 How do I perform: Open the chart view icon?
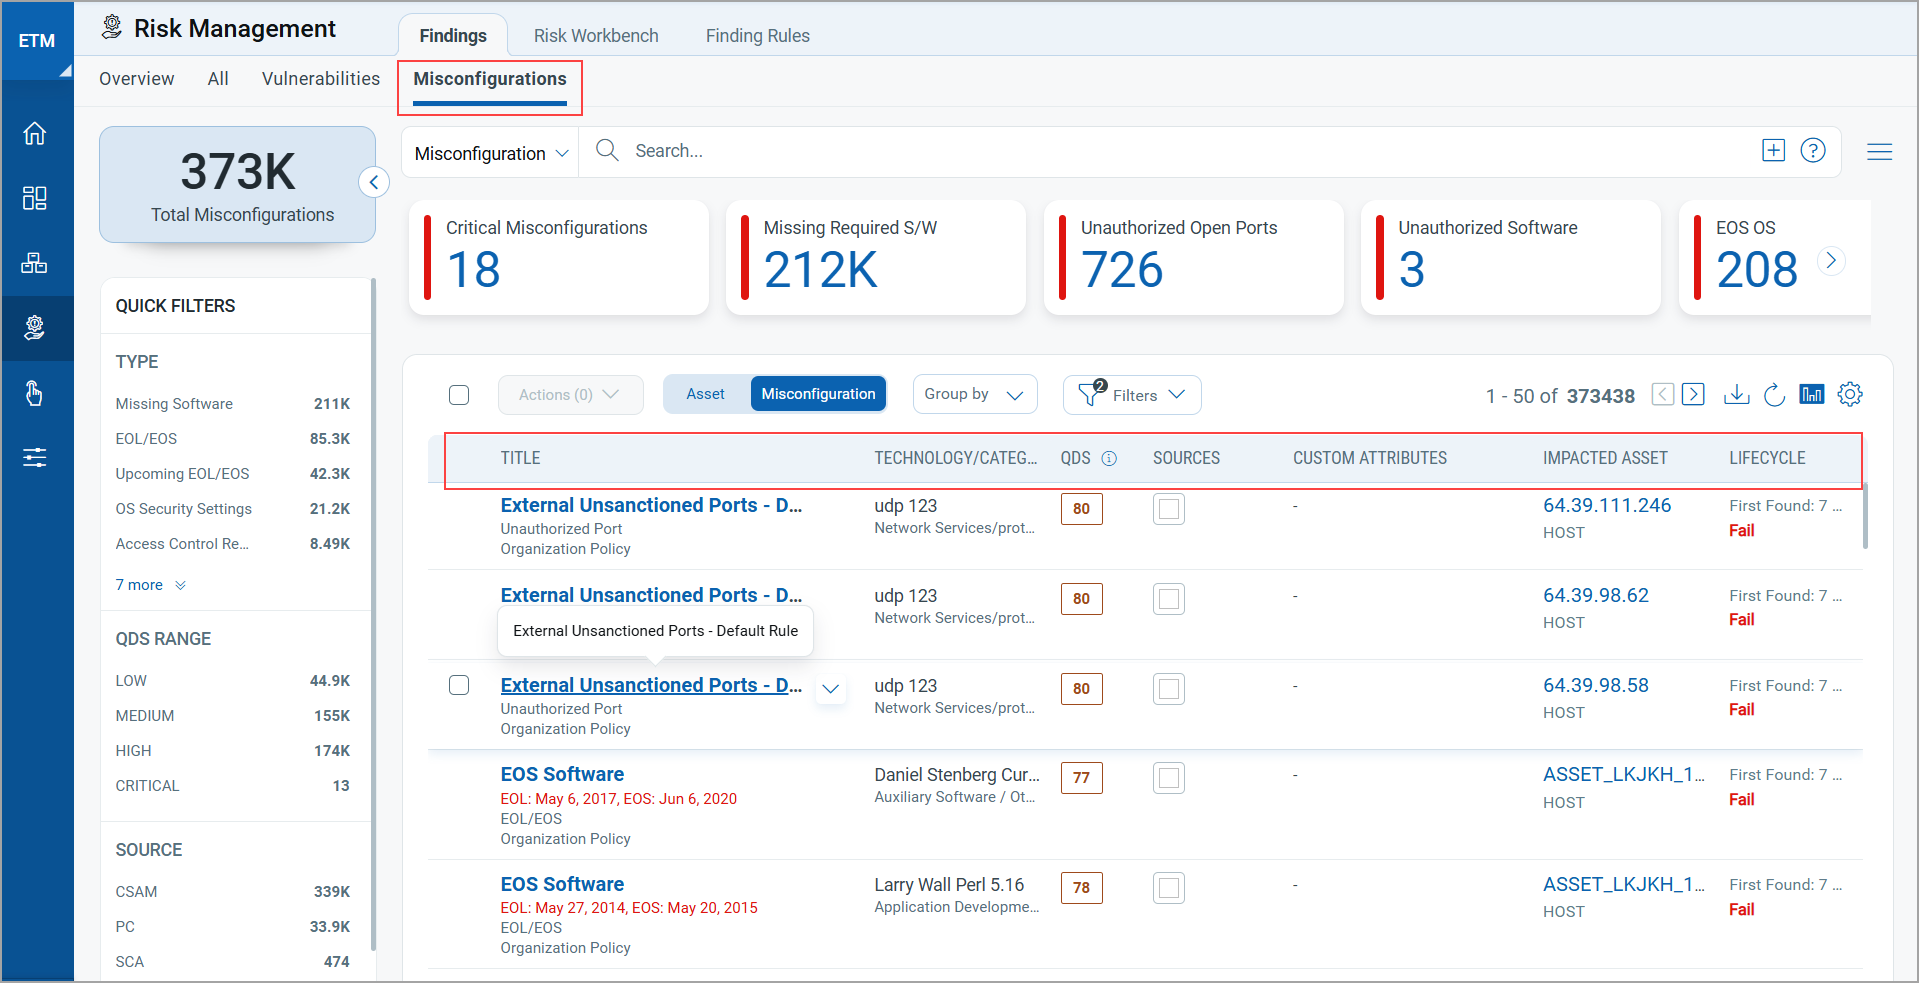click(x=1811, y=394)
